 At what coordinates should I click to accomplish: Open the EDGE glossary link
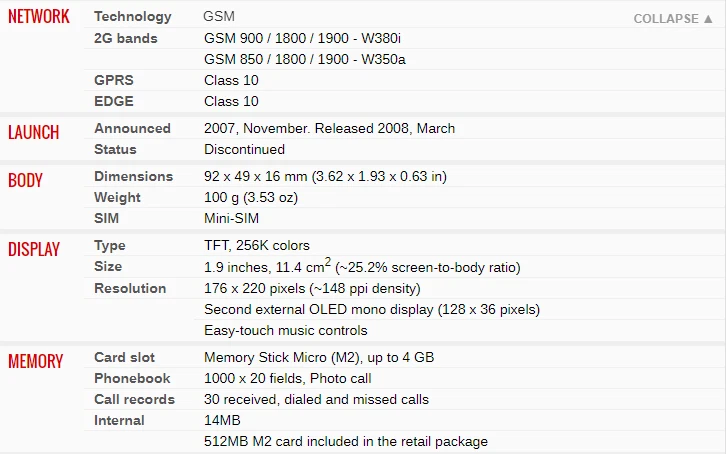113,101
